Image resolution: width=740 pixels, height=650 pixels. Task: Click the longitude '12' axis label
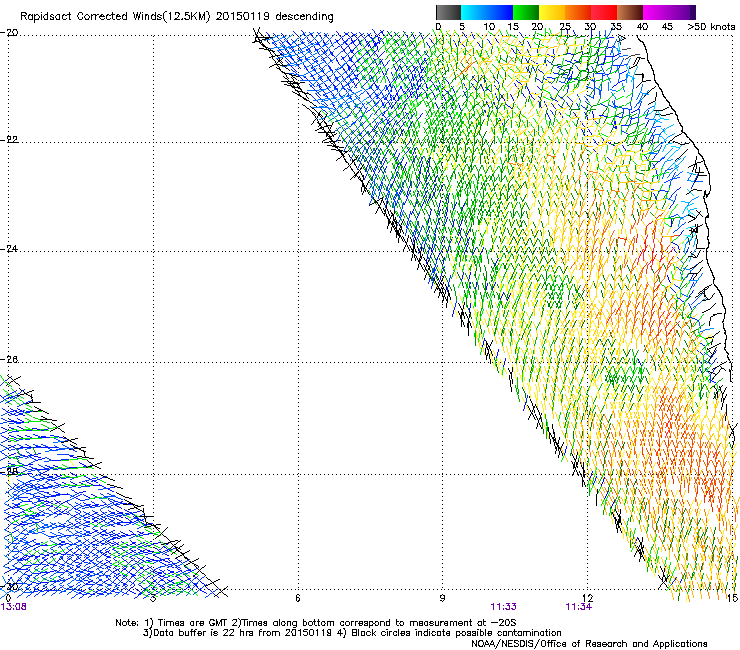[x=587, y=598]
